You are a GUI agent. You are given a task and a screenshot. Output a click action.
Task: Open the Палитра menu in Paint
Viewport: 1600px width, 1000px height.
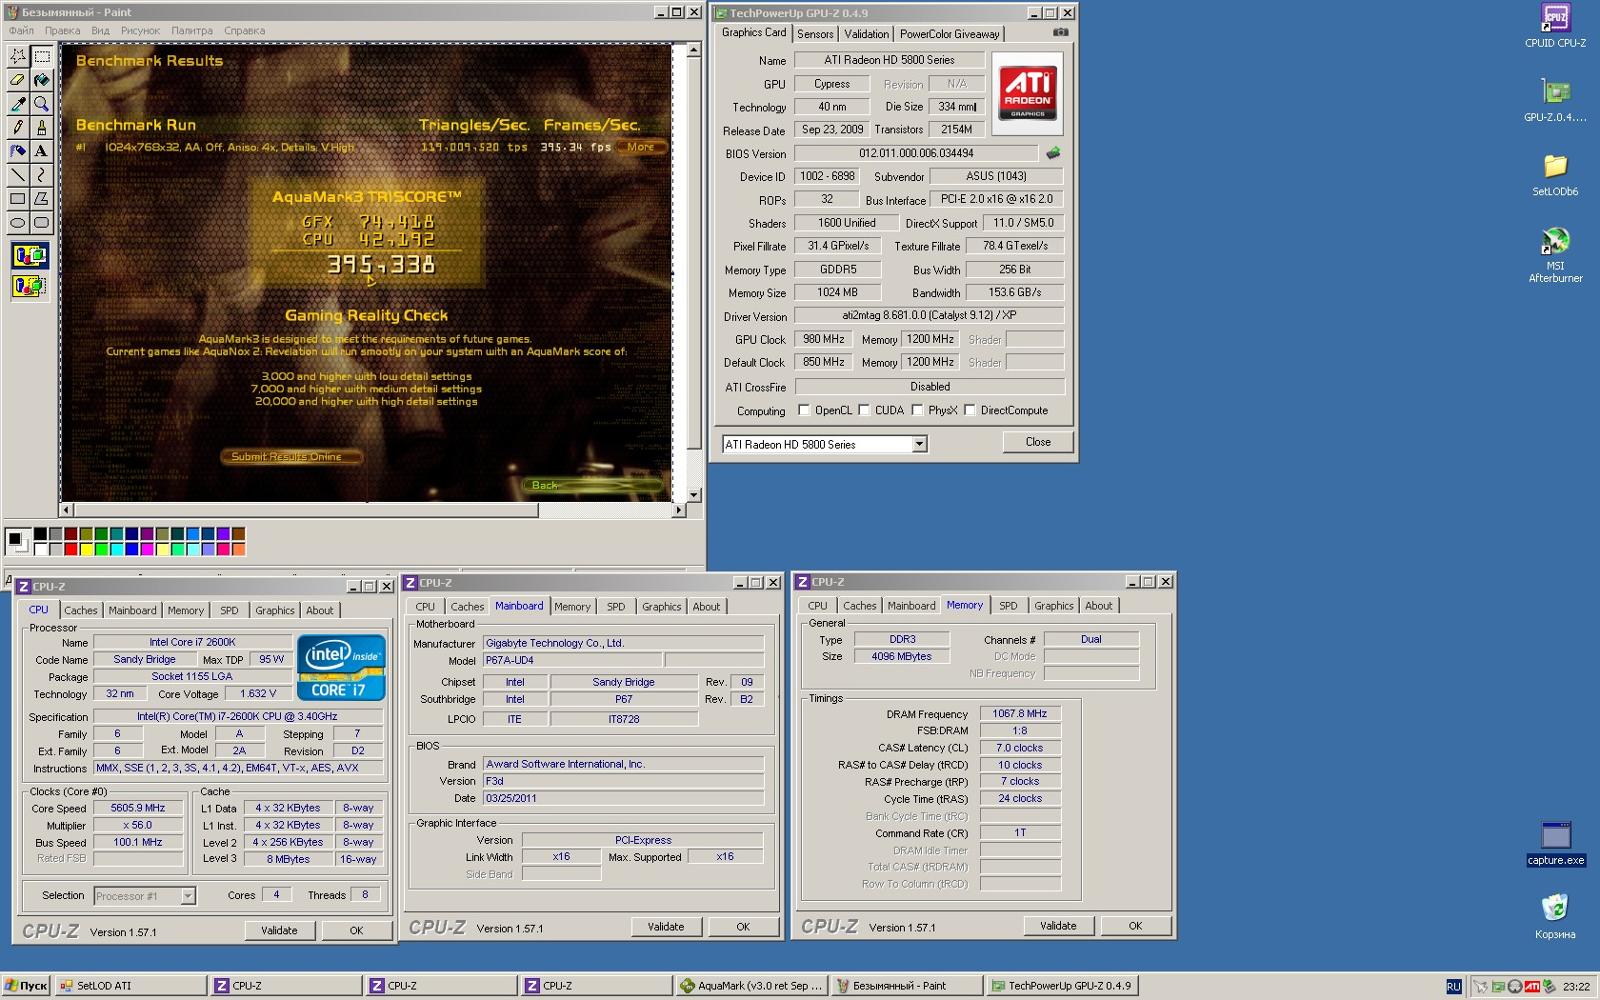pos(192,31)
